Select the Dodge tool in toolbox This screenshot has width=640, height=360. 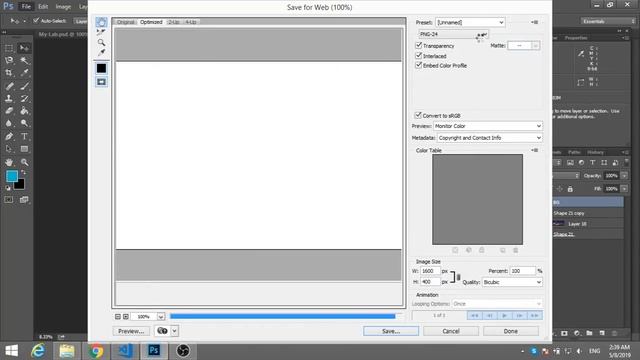pos(24,123)
